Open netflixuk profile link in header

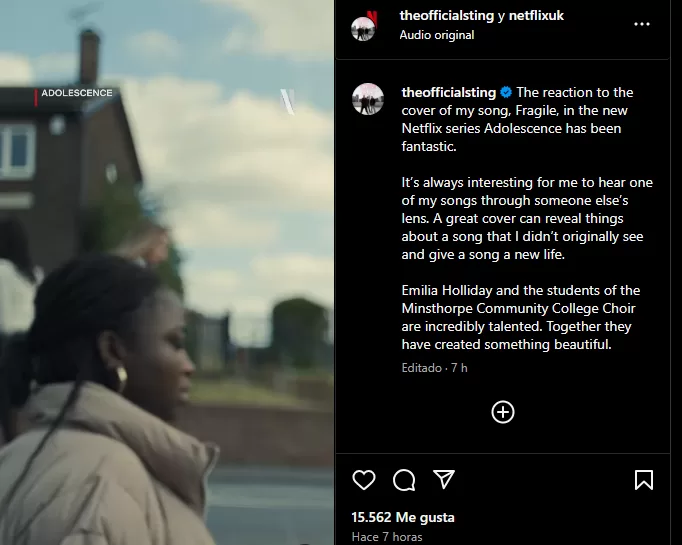tap(536, 15)
